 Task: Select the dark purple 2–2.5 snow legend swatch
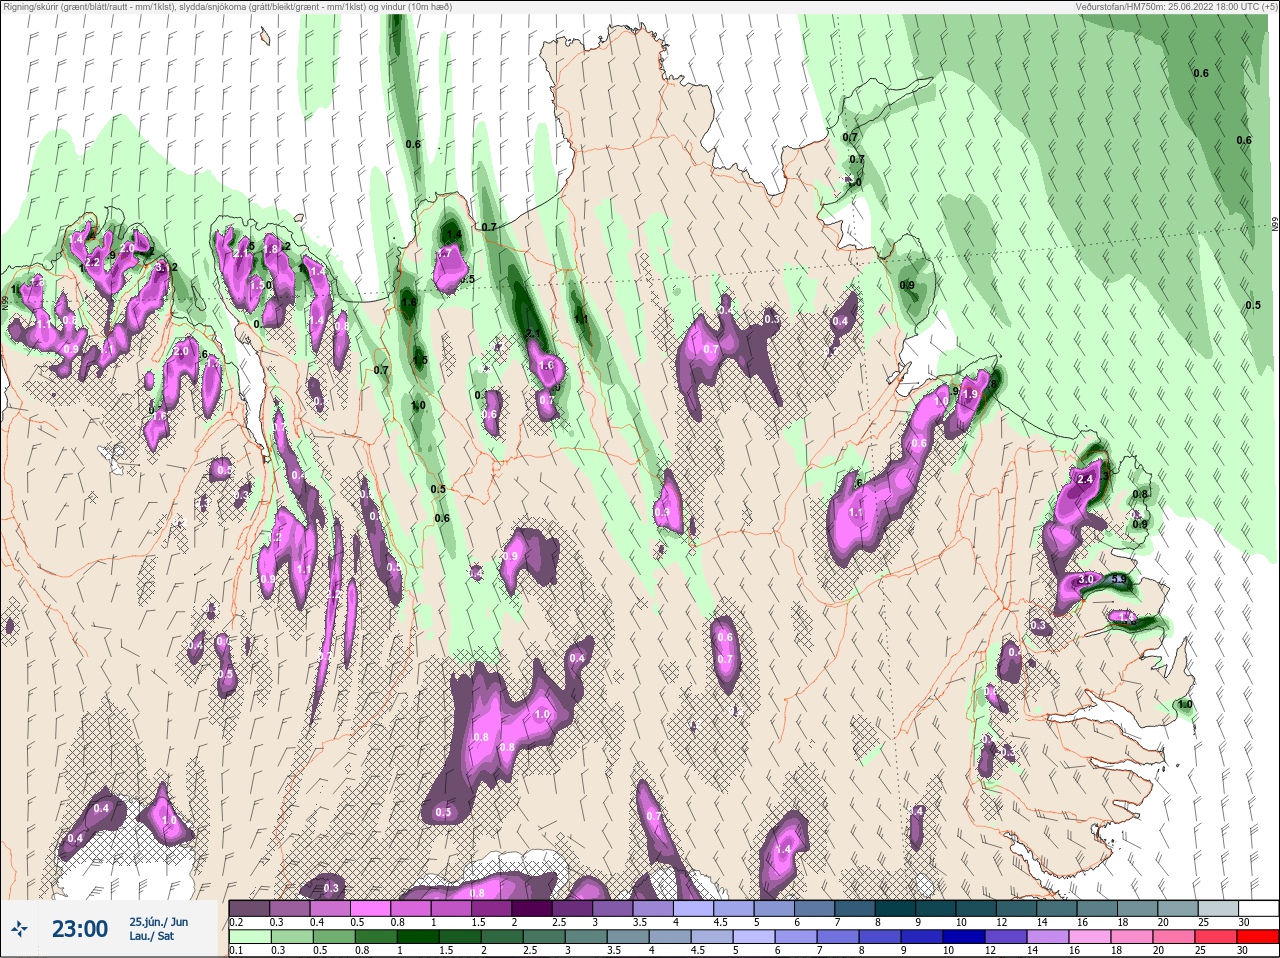[534, 908]
